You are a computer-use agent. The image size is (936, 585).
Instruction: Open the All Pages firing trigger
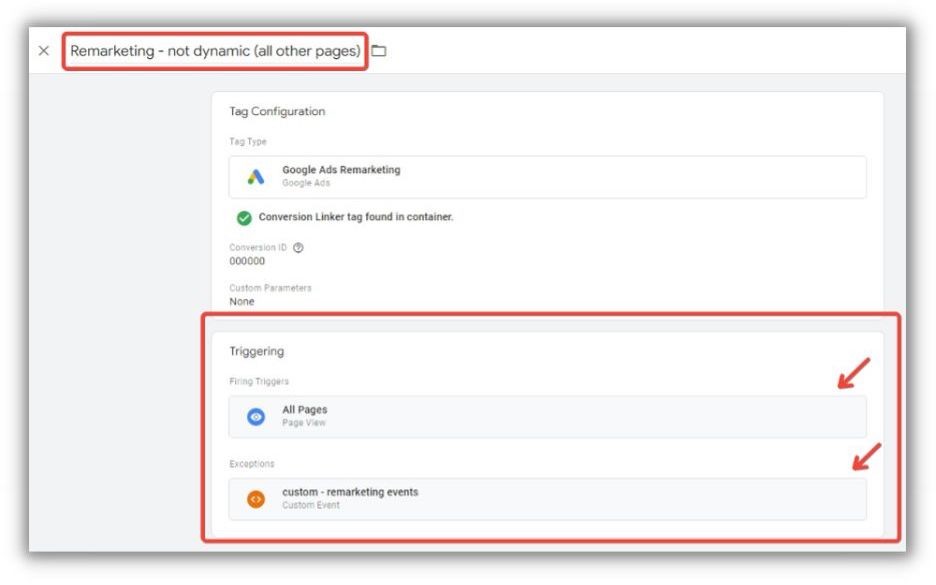point(305,410)
